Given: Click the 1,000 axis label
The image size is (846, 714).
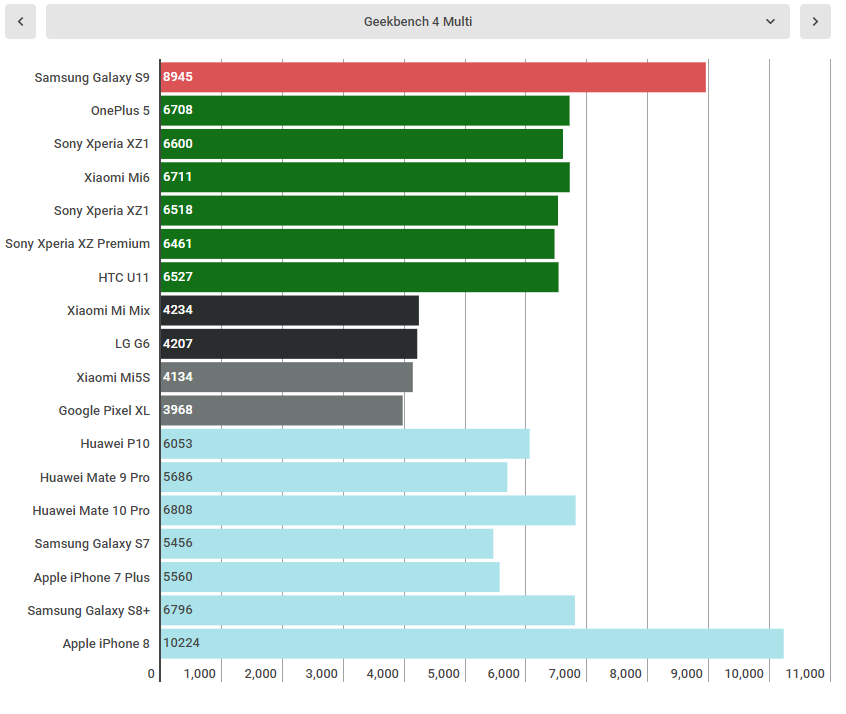Looking at the screenshot, I should click(x=200, y=674).
